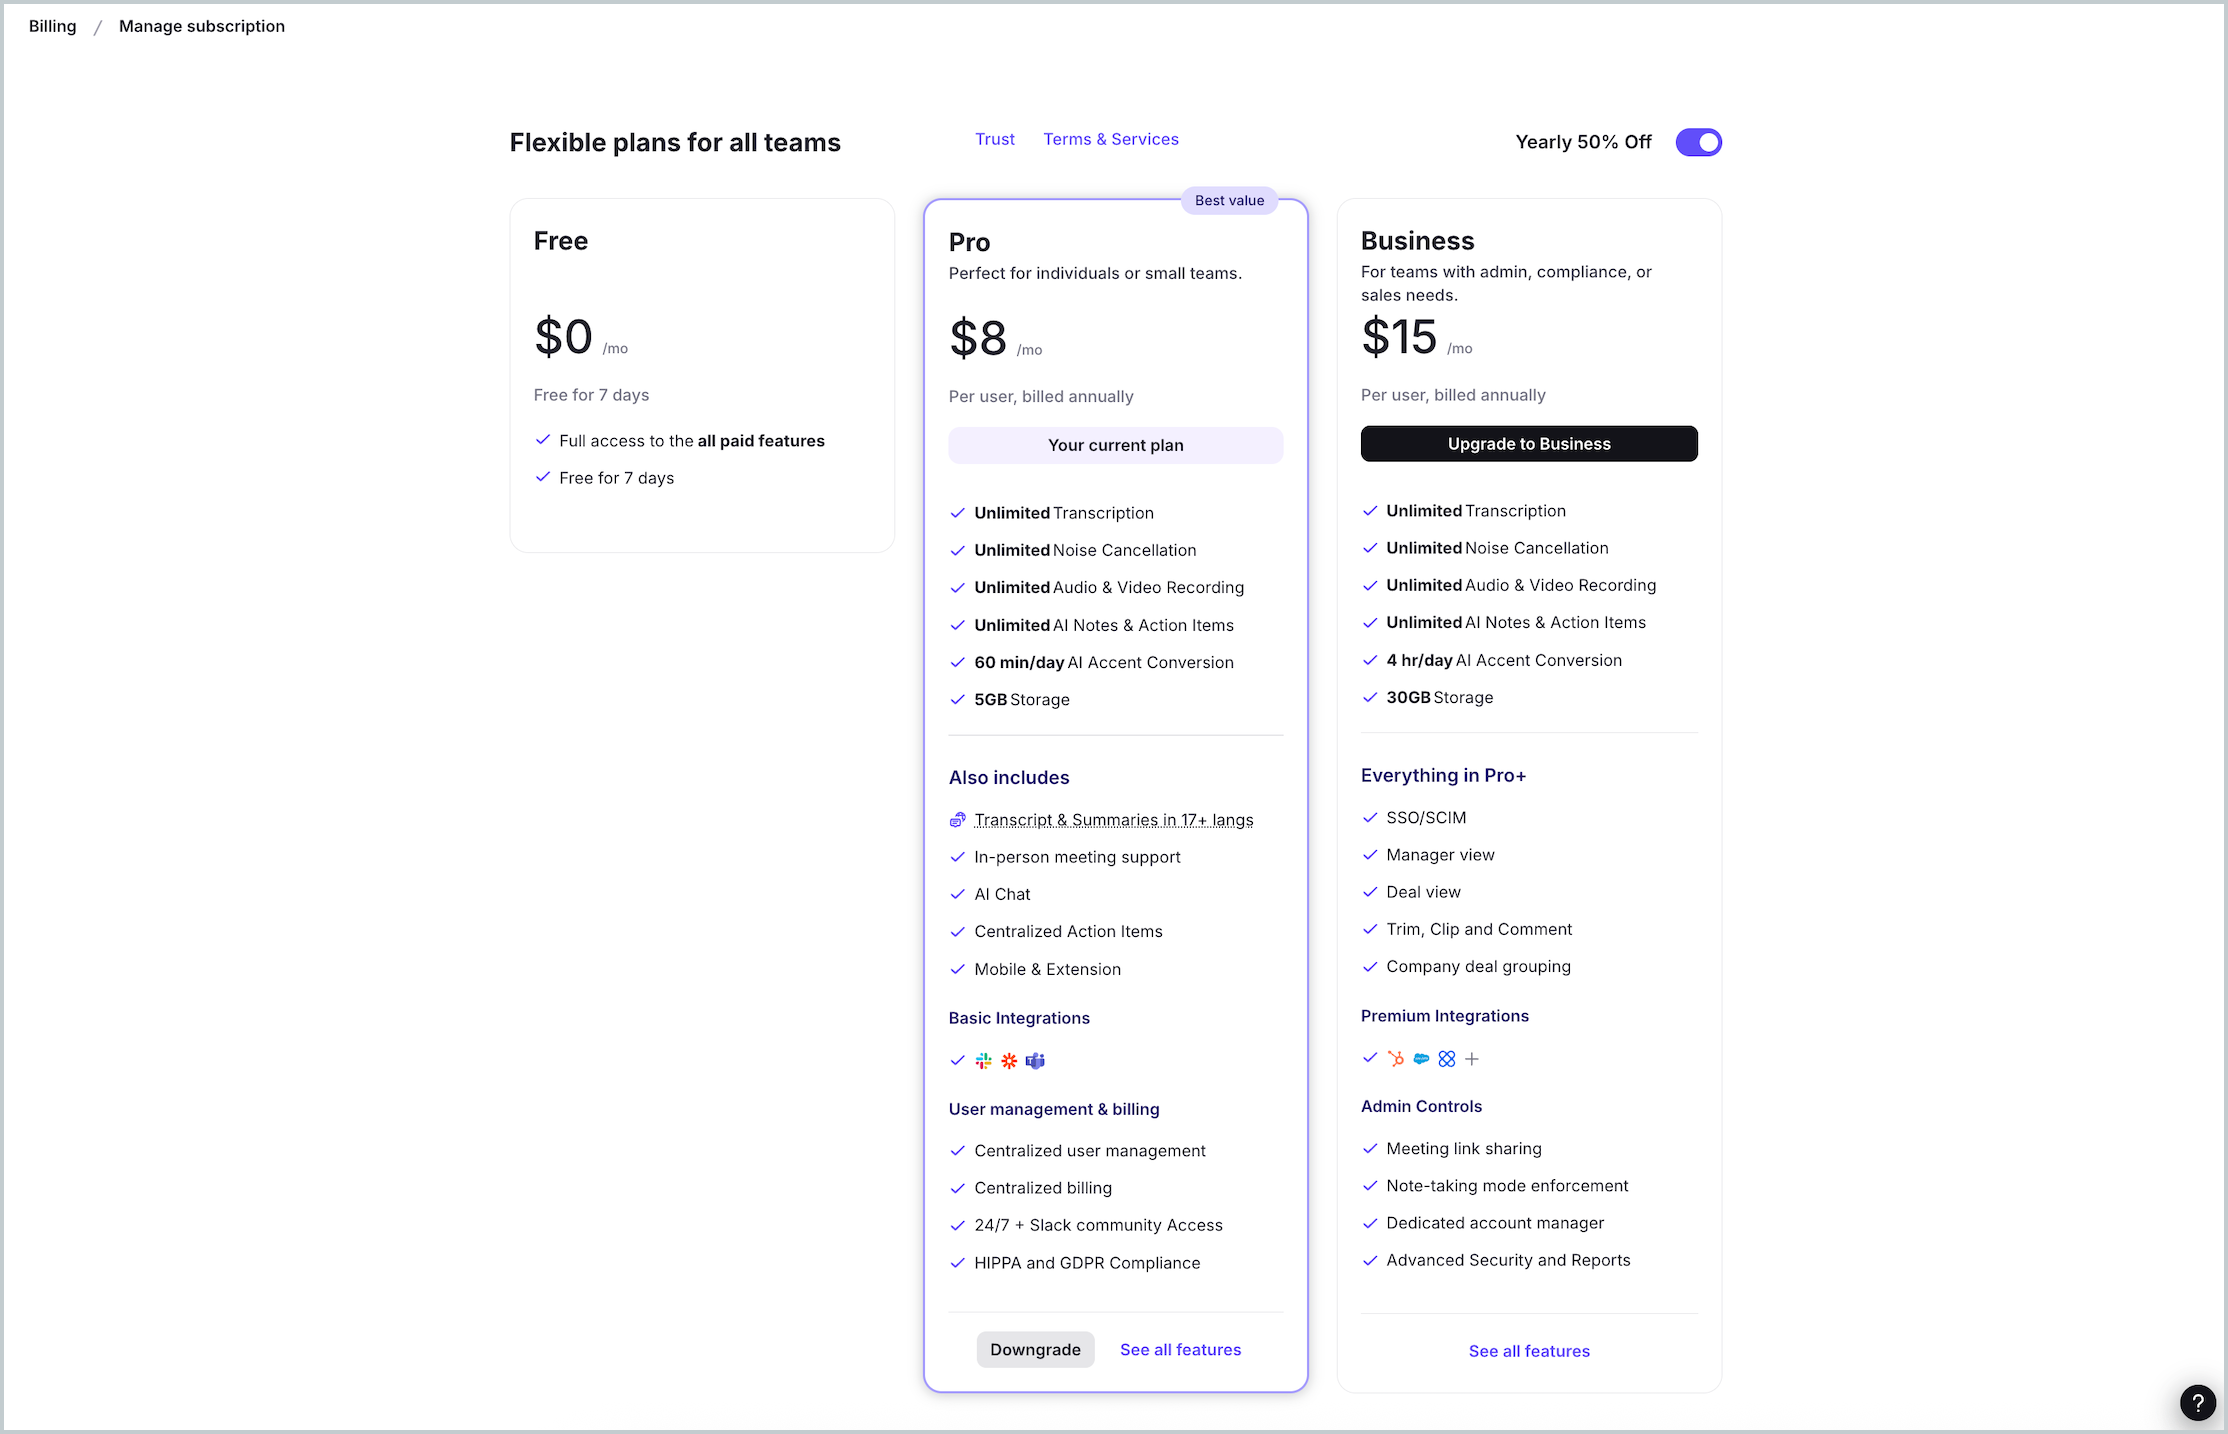This screenshot has width=2228, height=1434.
Task: Click the Transcript & Summaries in 17+ langs text
Action: pyautogui.click(x=1113, y=820)
